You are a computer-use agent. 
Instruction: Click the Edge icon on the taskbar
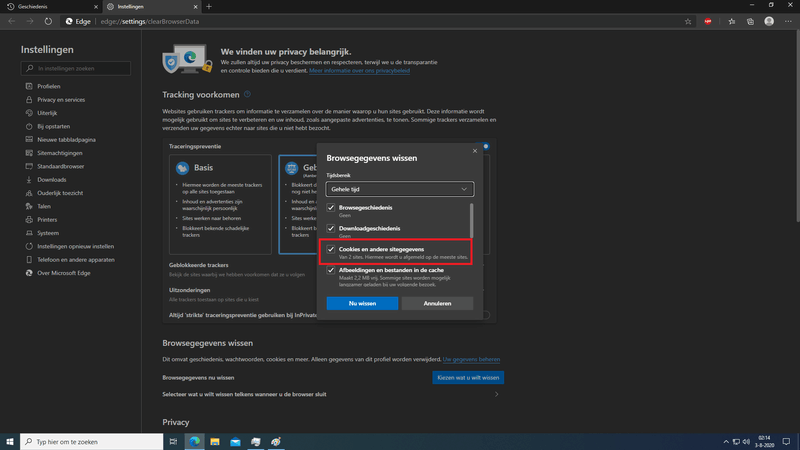(194, 442)
